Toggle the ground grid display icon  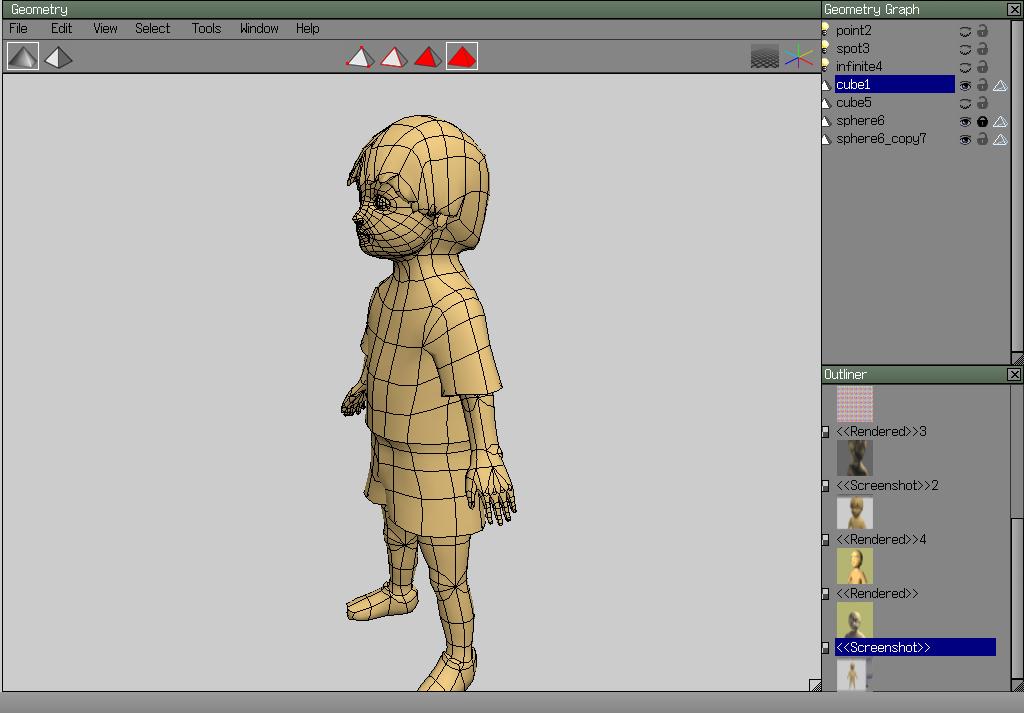click(x=765, y=57)
